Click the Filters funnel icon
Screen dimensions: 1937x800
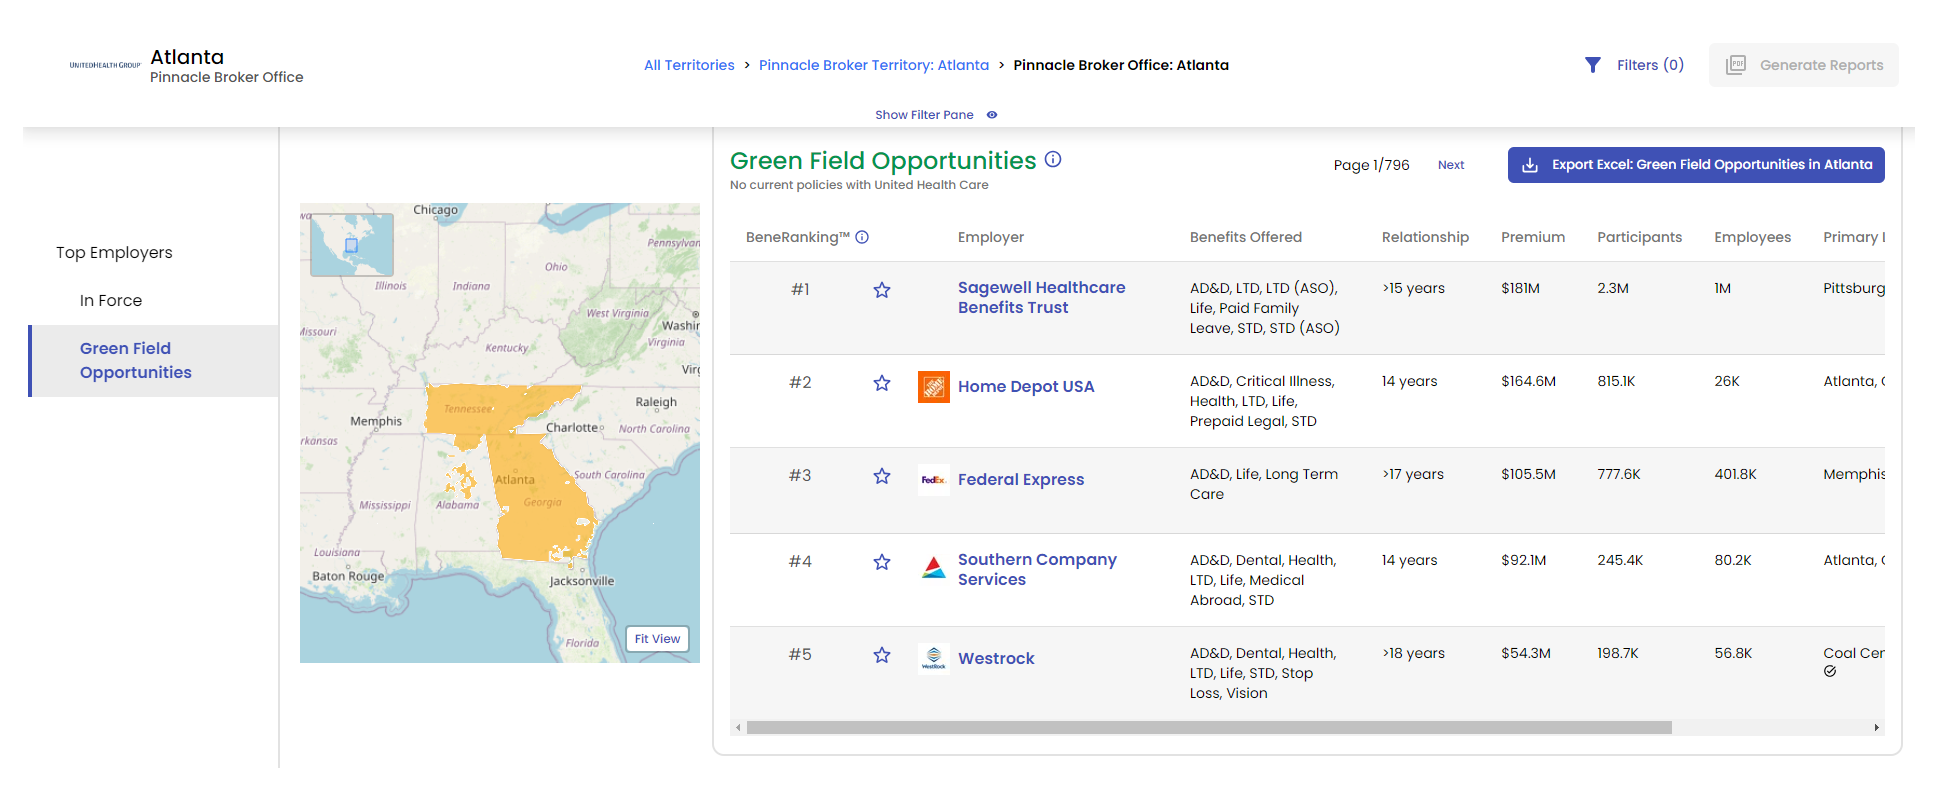tap(1593, 65)
